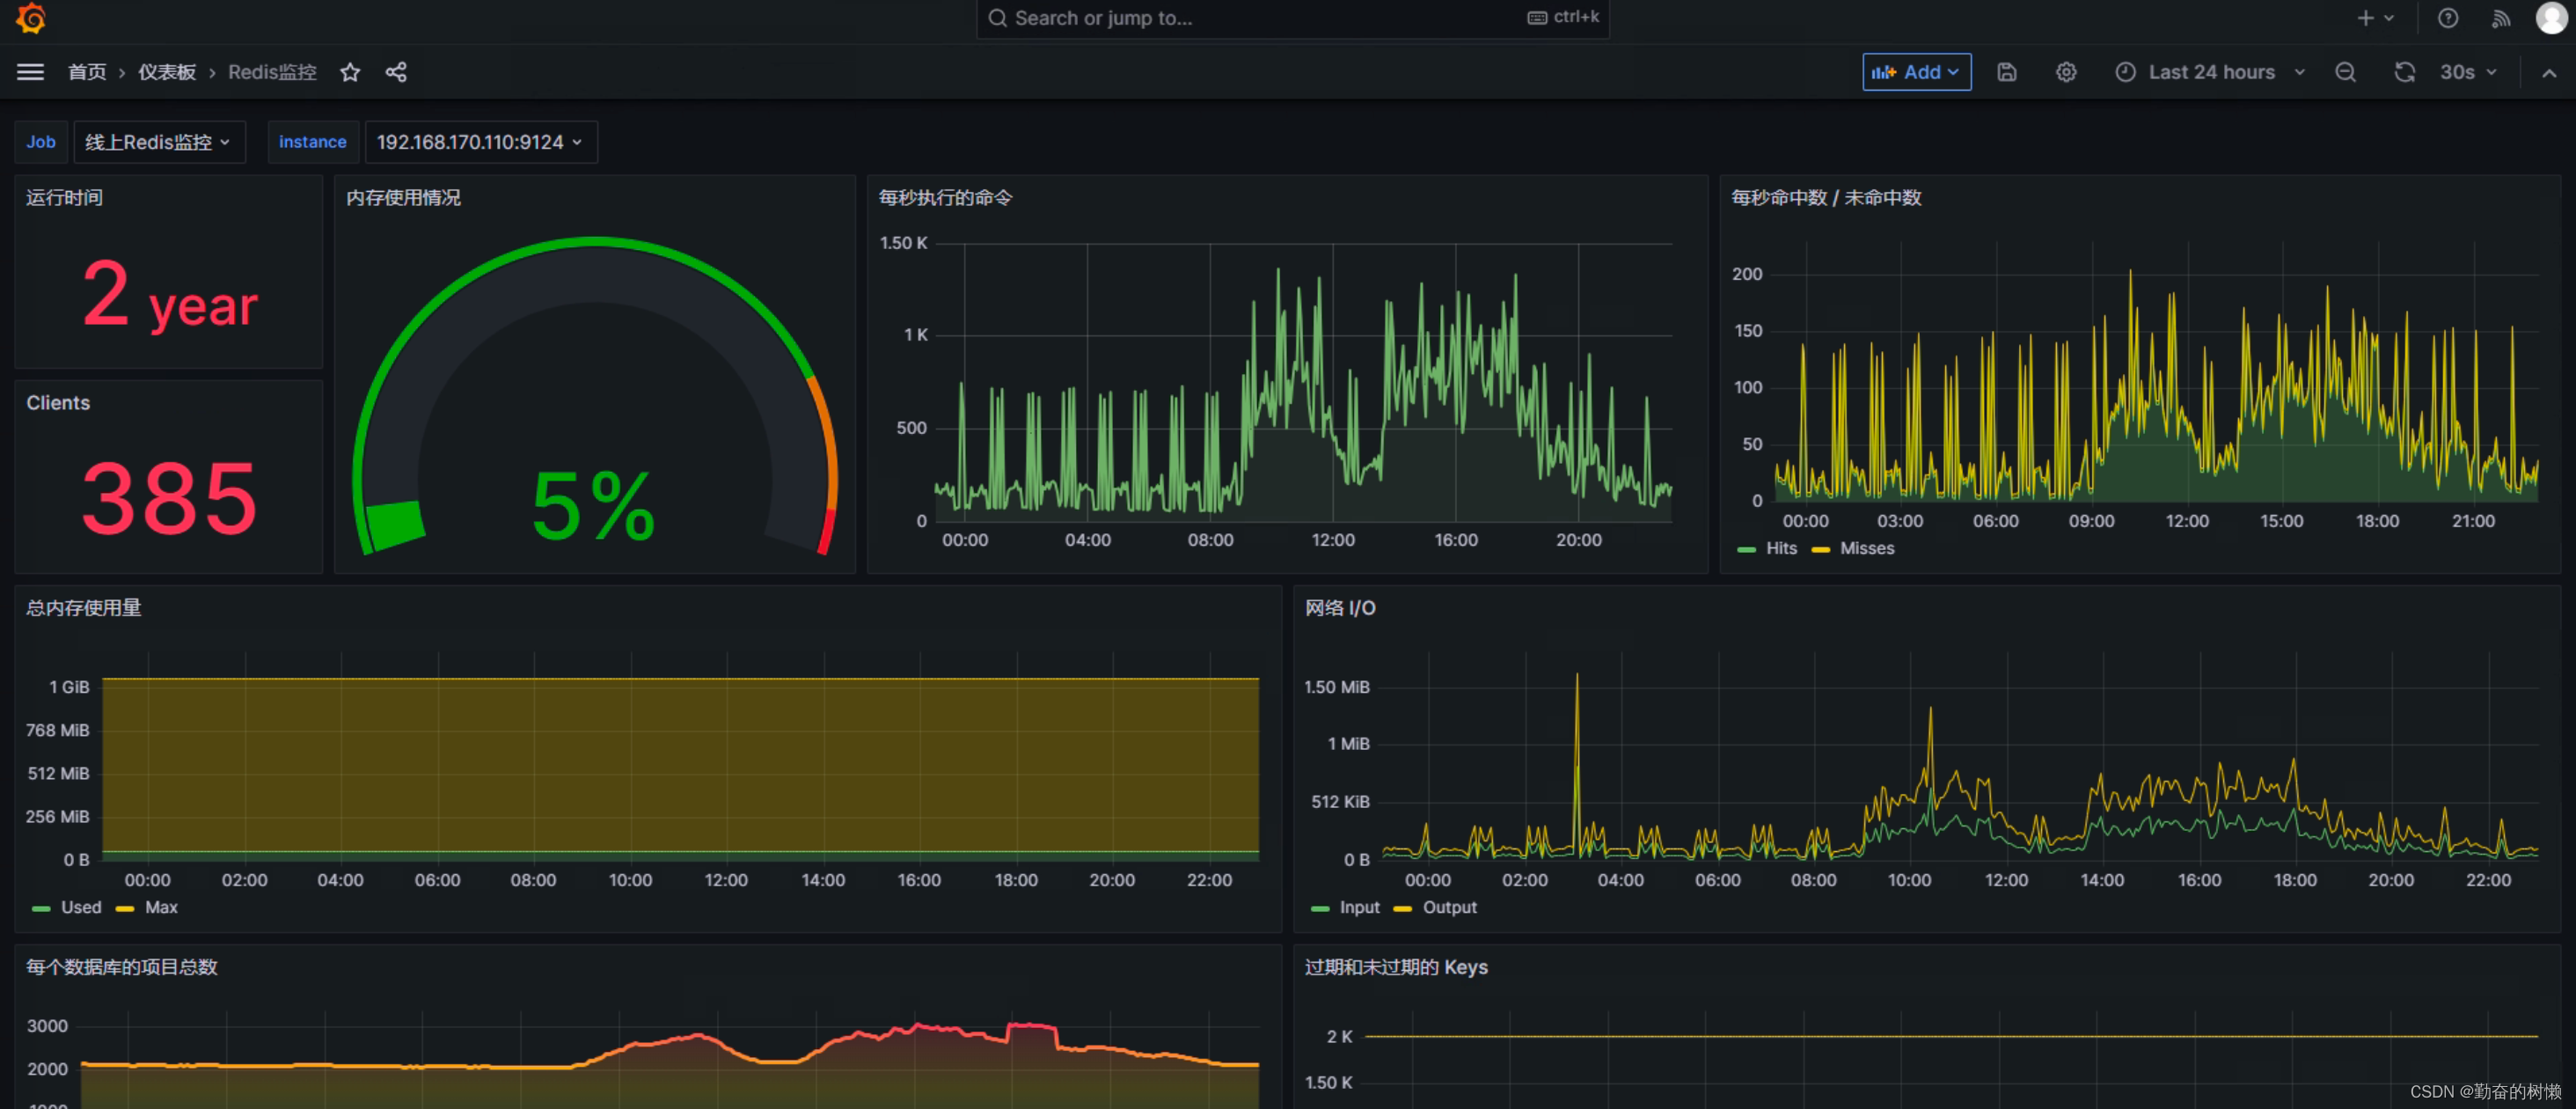Click the 过期和未过期的 Keys panel title
2576x1109 pixels.
(x=1396, y=966)
